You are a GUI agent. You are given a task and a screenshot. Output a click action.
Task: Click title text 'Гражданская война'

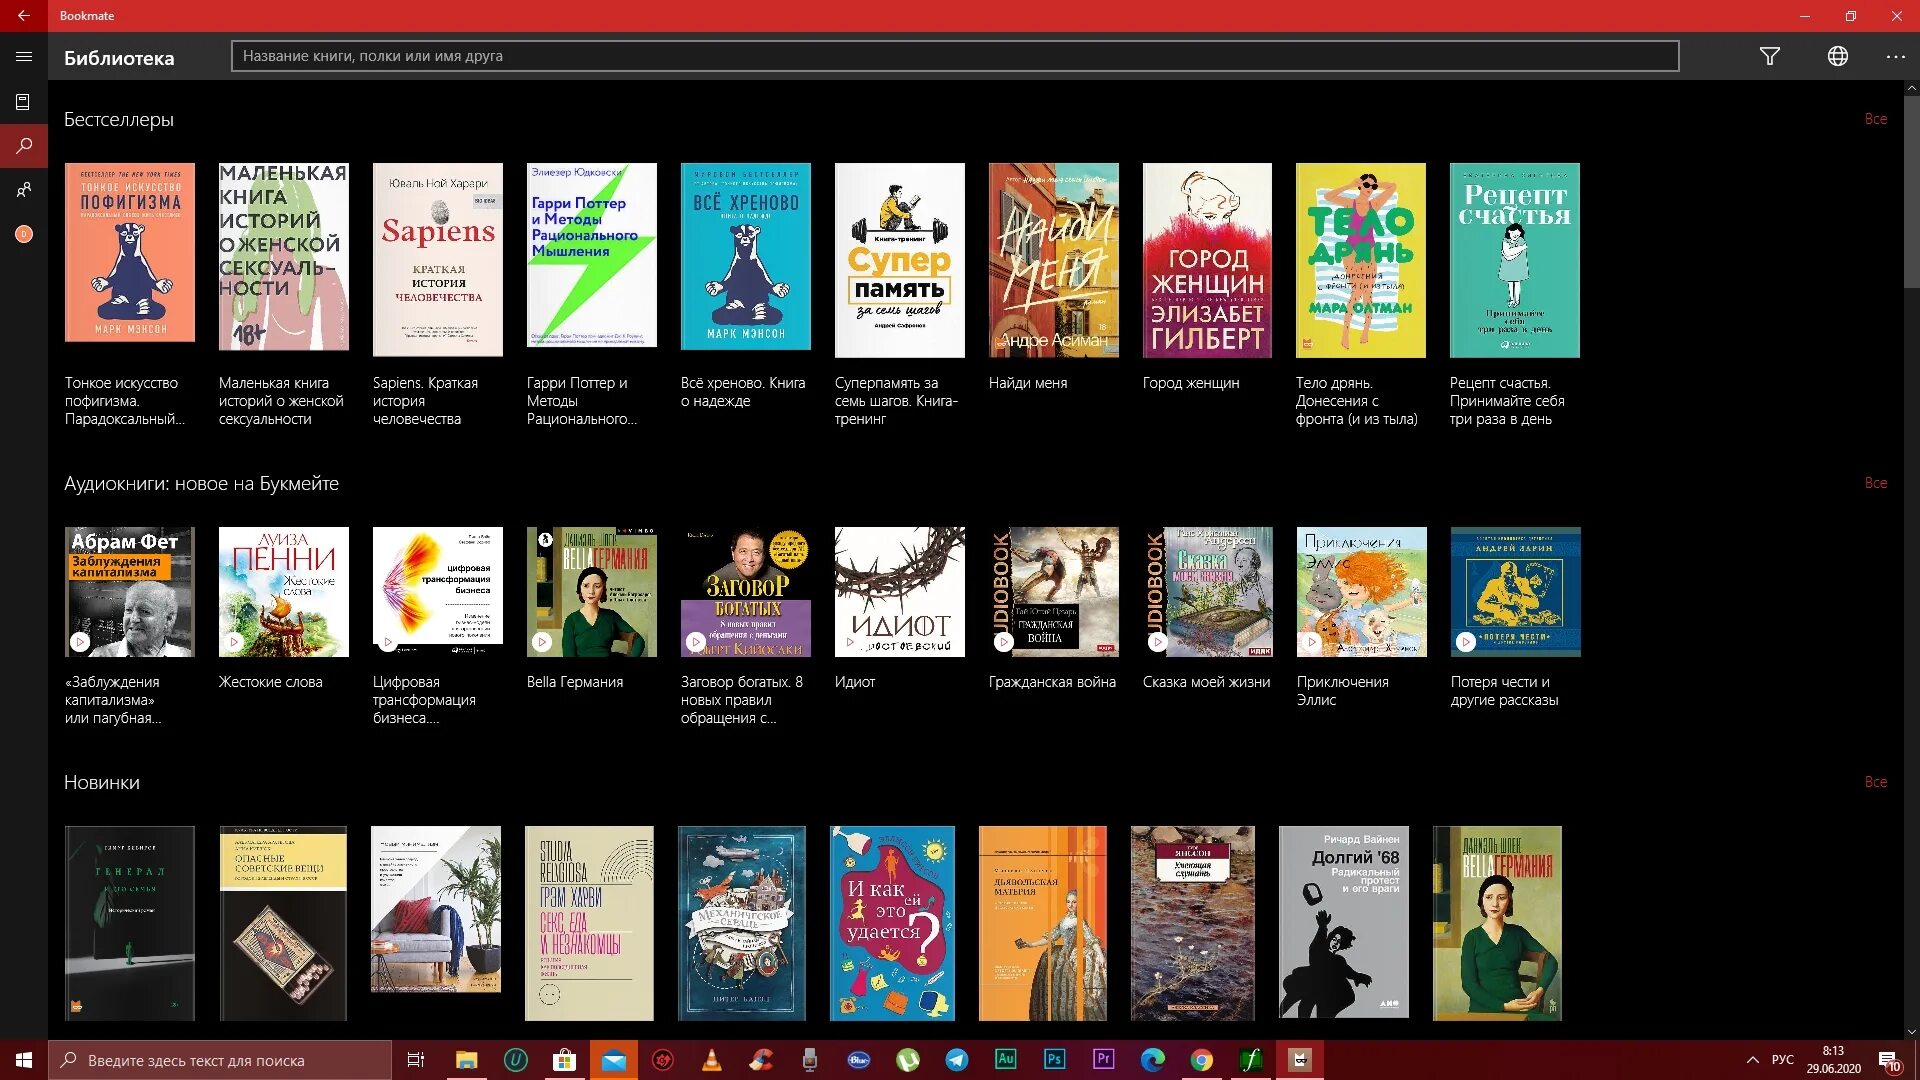1052,682
